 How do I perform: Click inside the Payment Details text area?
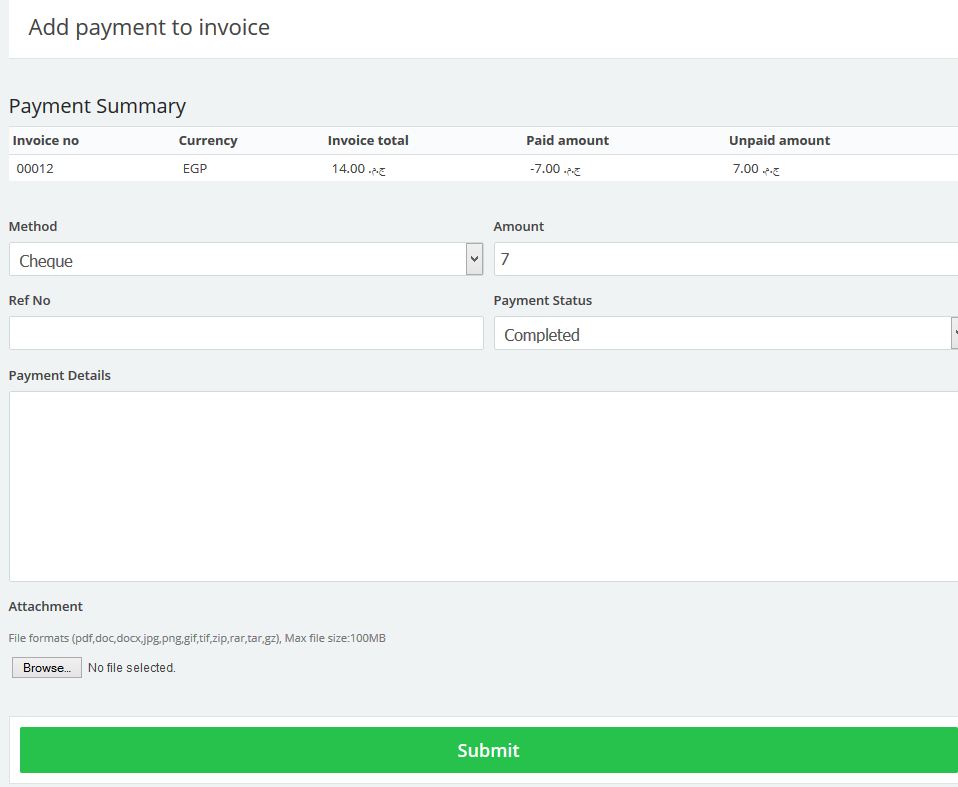pyautogui.click(x=484, y=486)
